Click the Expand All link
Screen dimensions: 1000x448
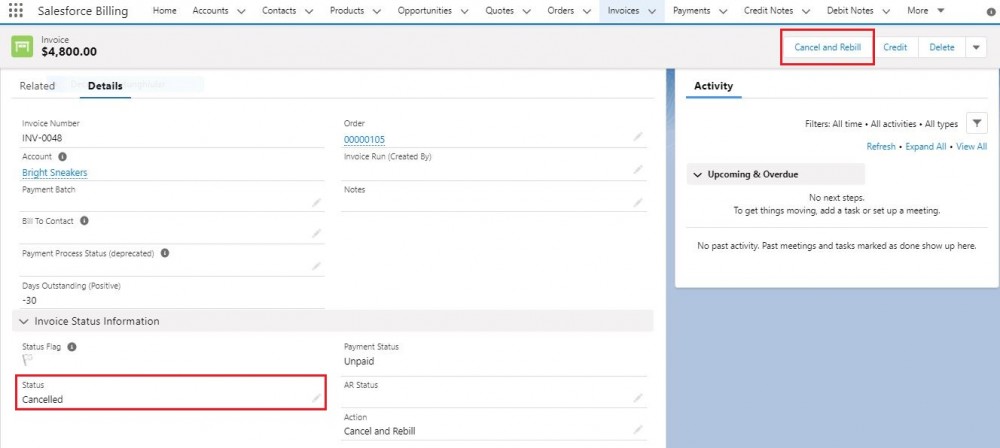pyautogui.click(x=926, y=147)
